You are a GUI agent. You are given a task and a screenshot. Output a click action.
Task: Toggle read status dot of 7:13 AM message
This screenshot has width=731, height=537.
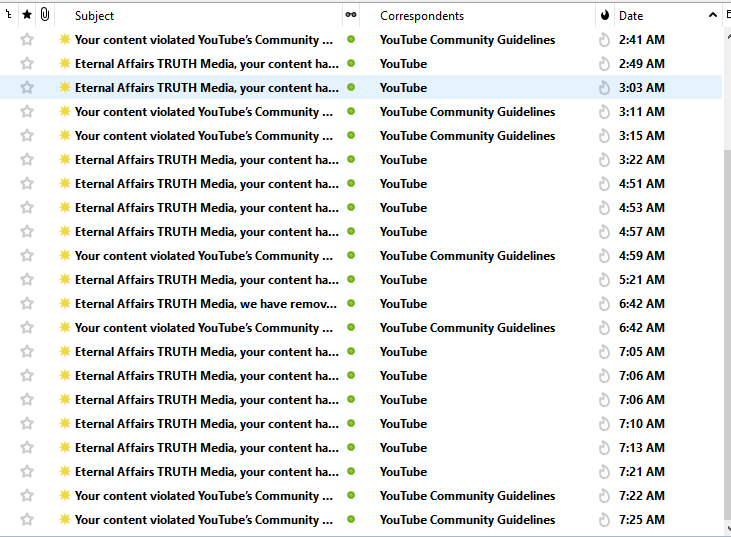(x=350, y=448)
